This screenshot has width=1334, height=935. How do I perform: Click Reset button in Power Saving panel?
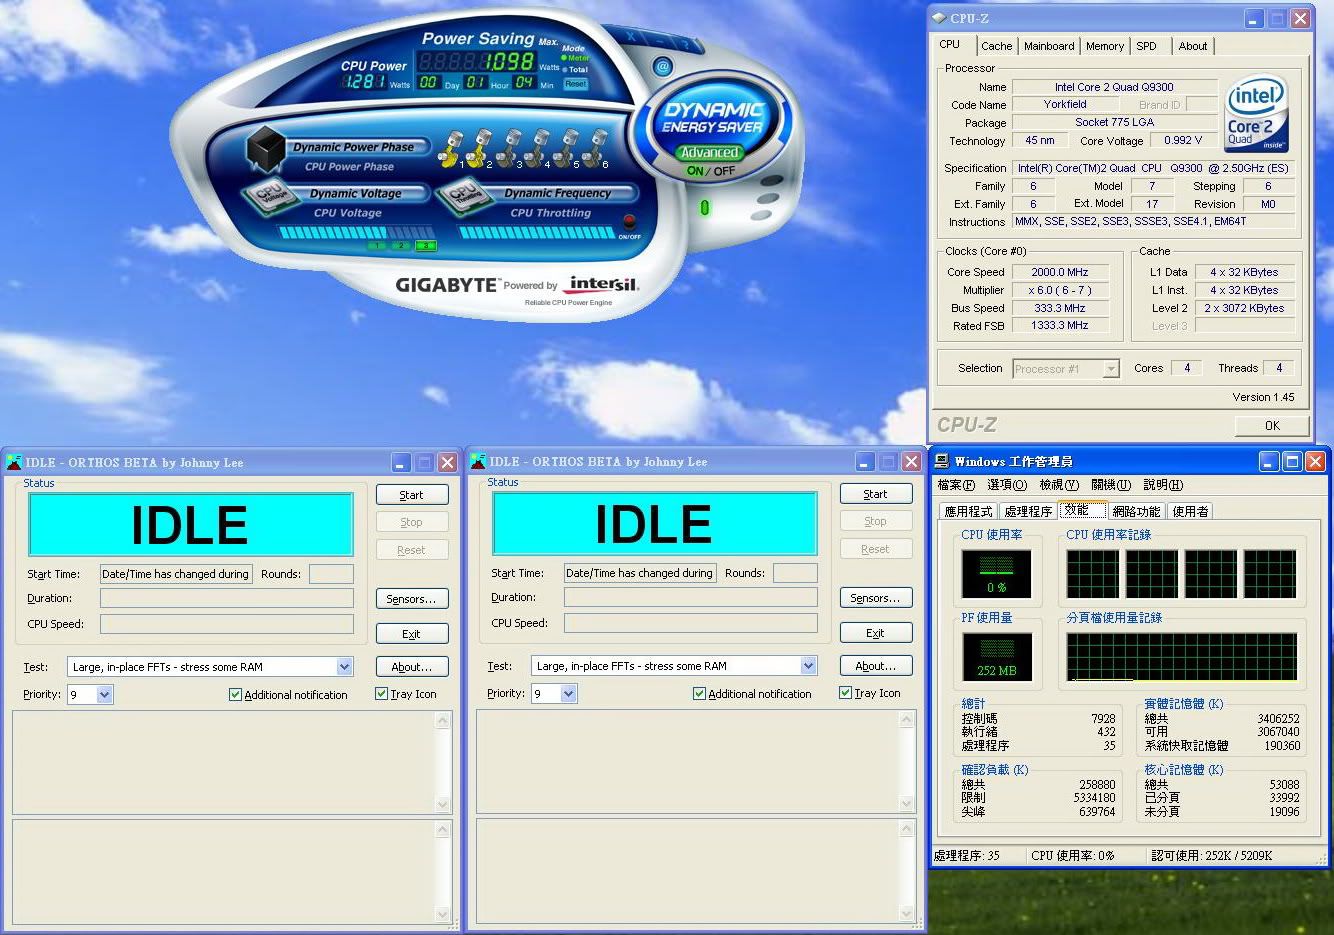575,84
